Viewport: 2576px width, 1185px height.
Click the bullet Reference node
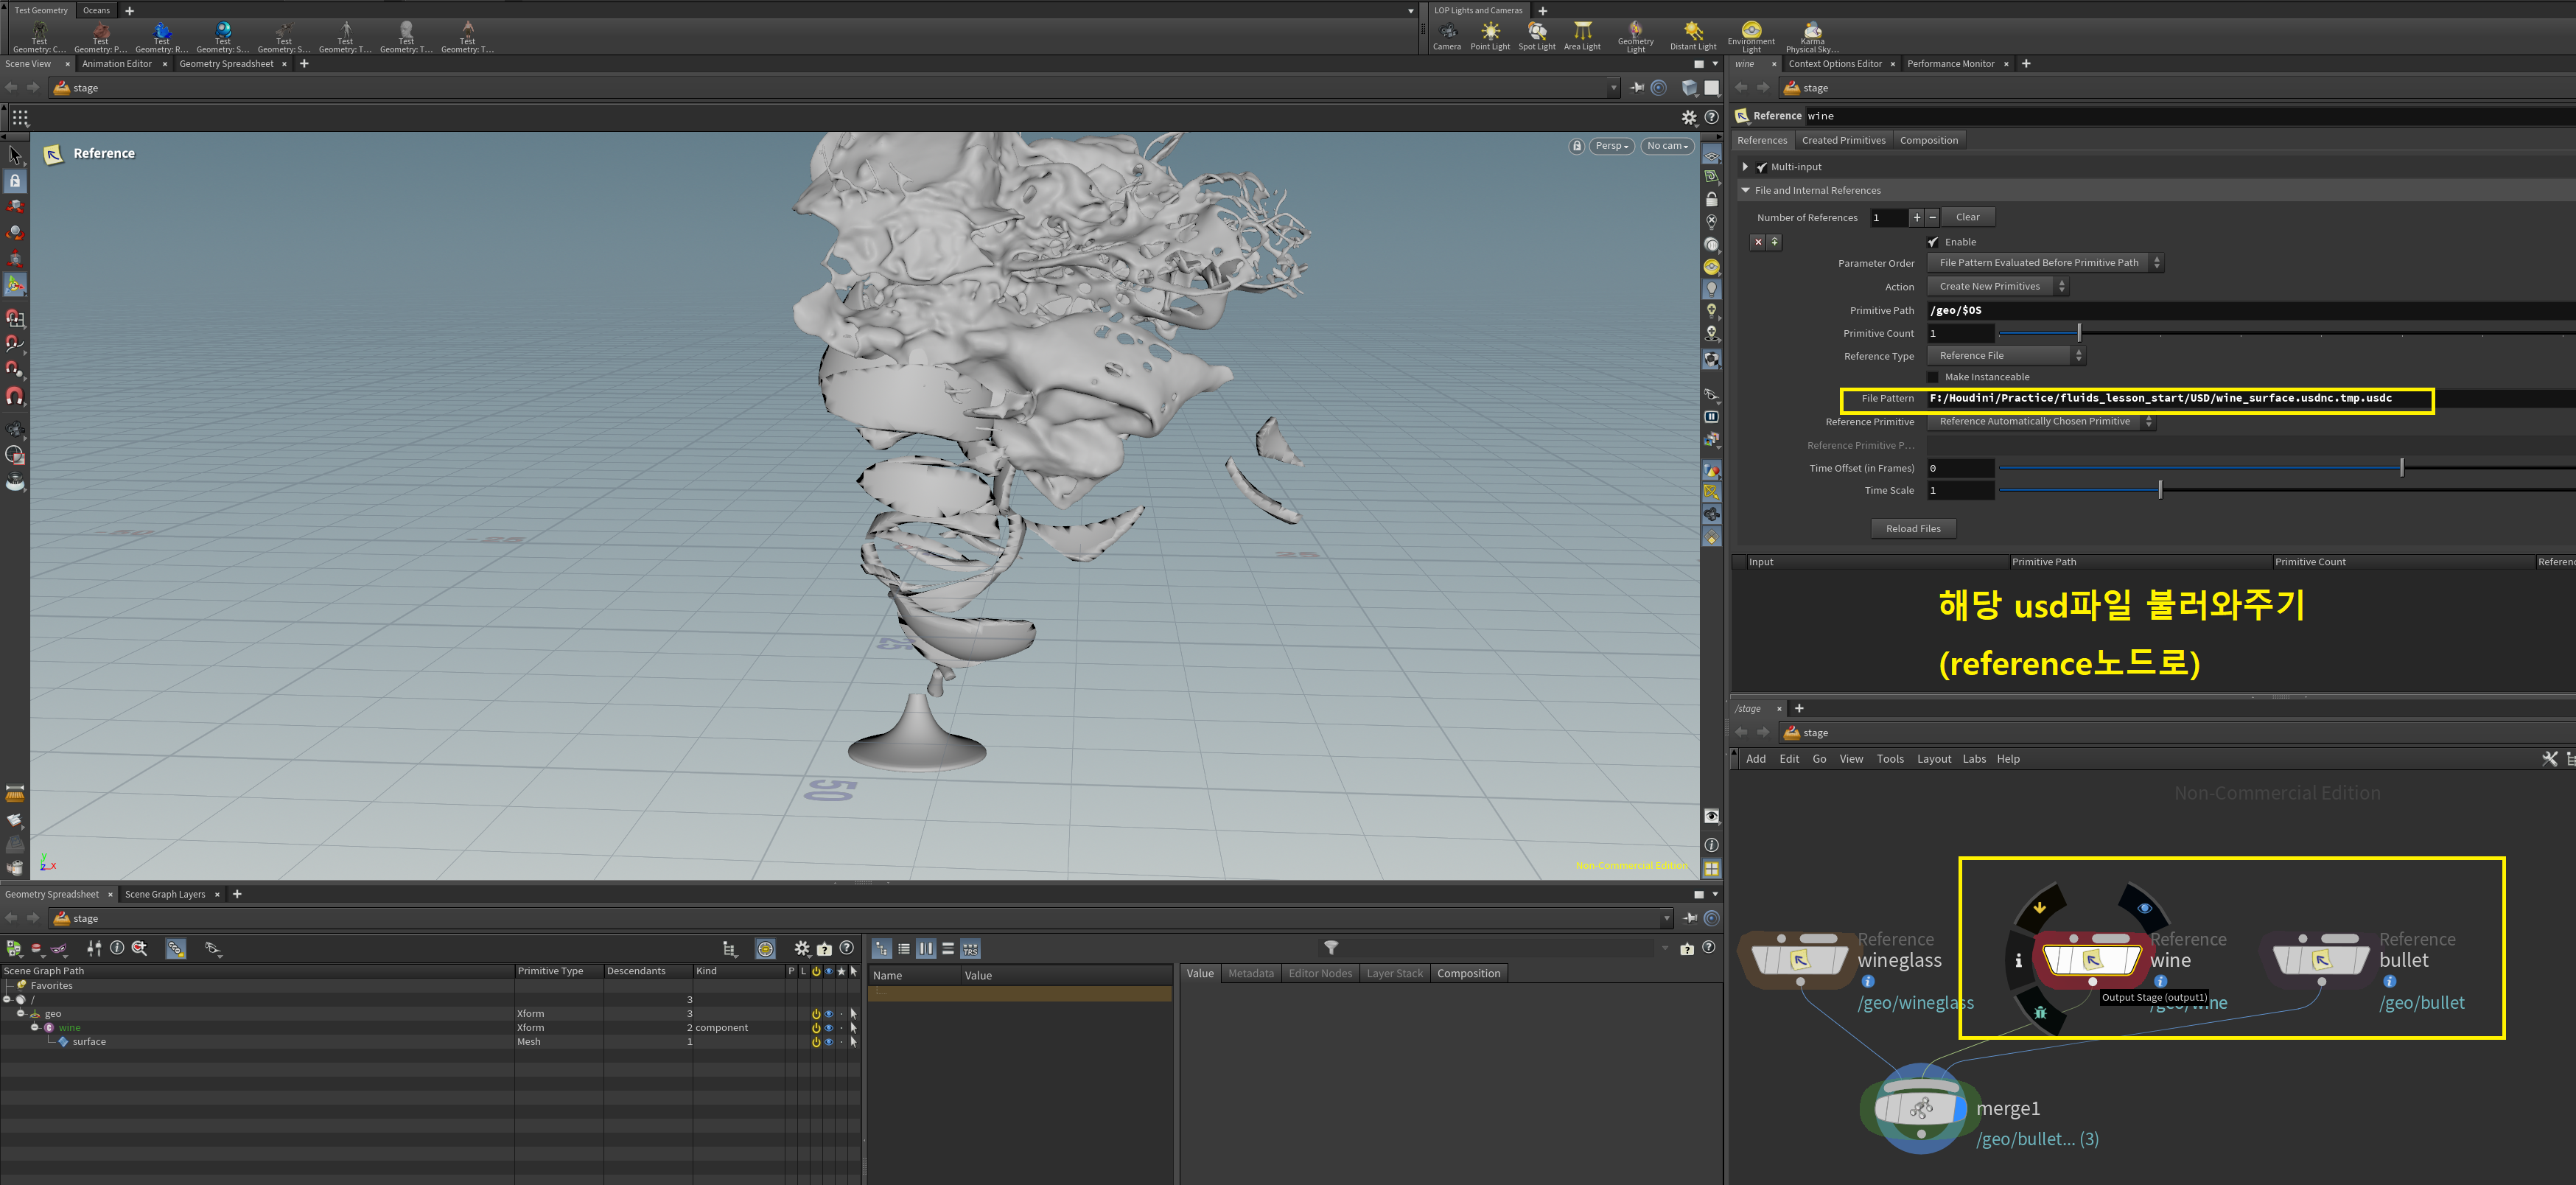(x=2321, y=960)
